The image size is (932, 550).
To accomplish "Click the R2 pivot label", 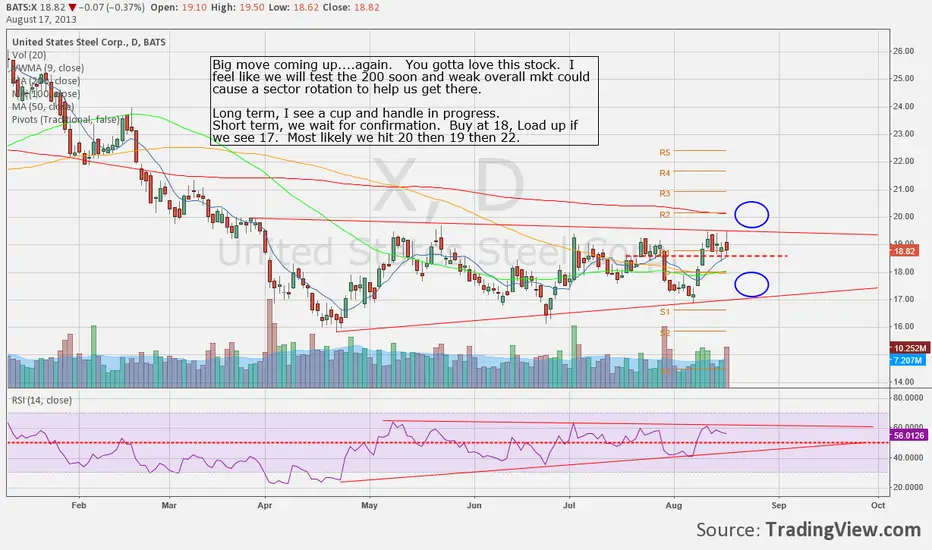I will coord(665,215).
